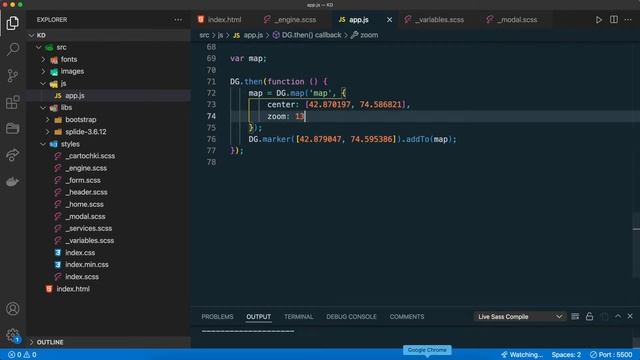Click the errors and warnings status indicator

pos(22,355)
